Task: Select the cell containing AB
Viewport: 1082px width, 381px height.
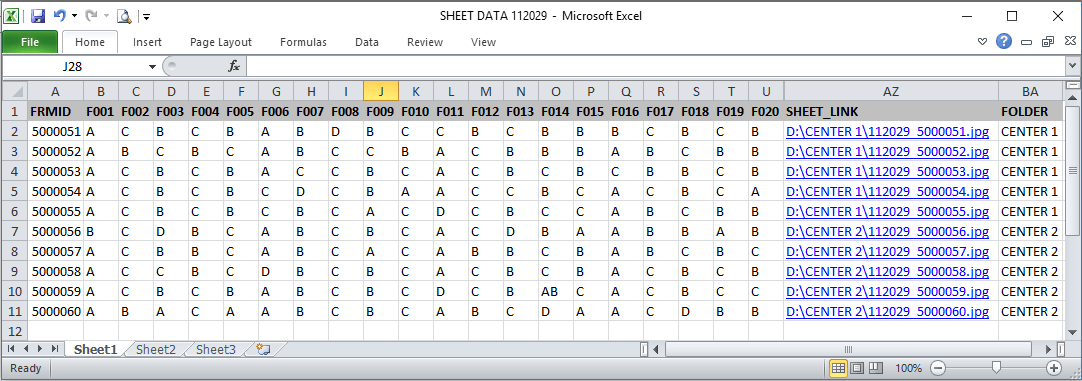Action: pos(555,291)
